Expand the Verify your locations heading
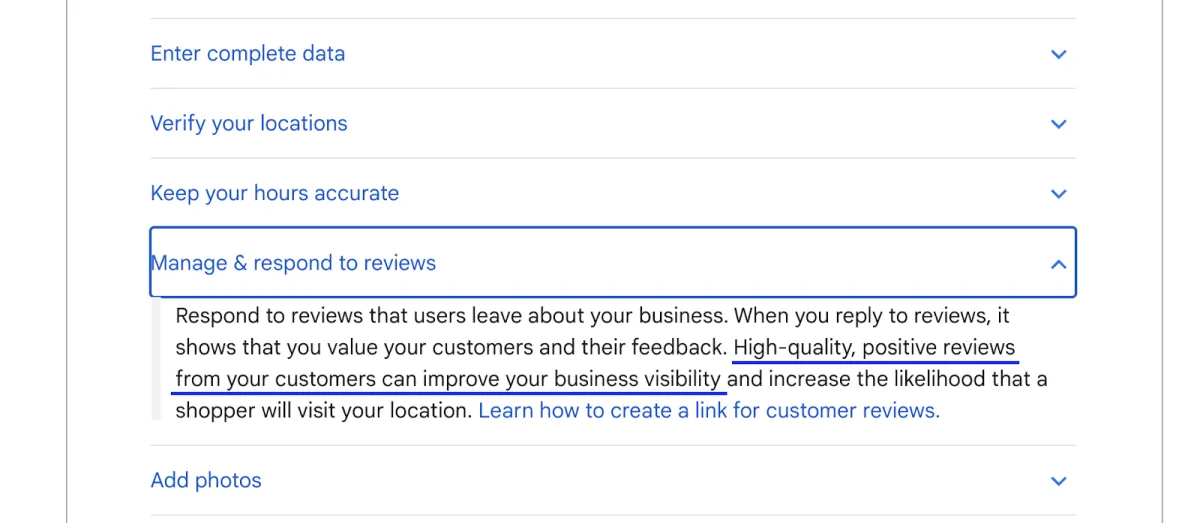The width and height of the screenshot is (1200, 523). [249, 124]
